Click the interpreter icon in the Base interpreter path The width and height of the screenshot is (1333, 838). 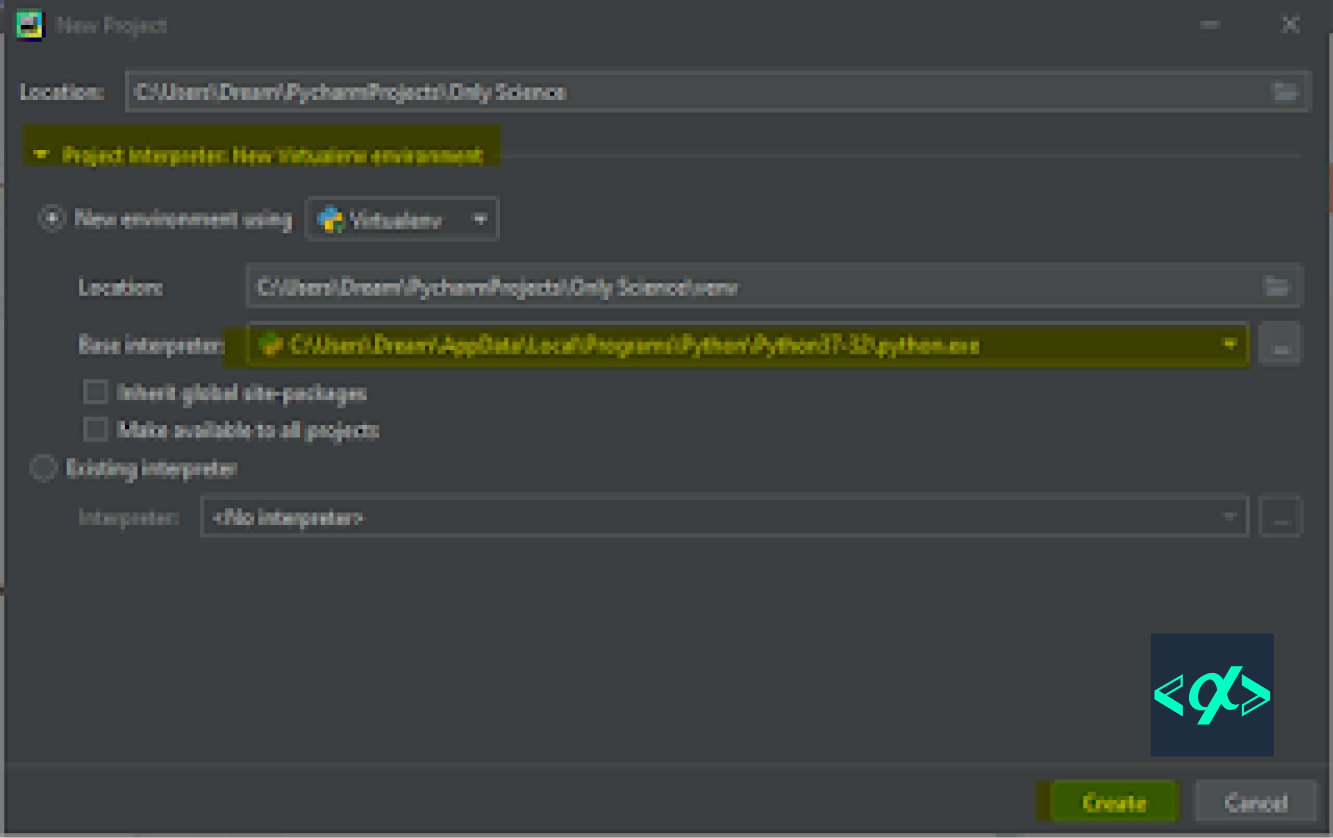[268, 344]
